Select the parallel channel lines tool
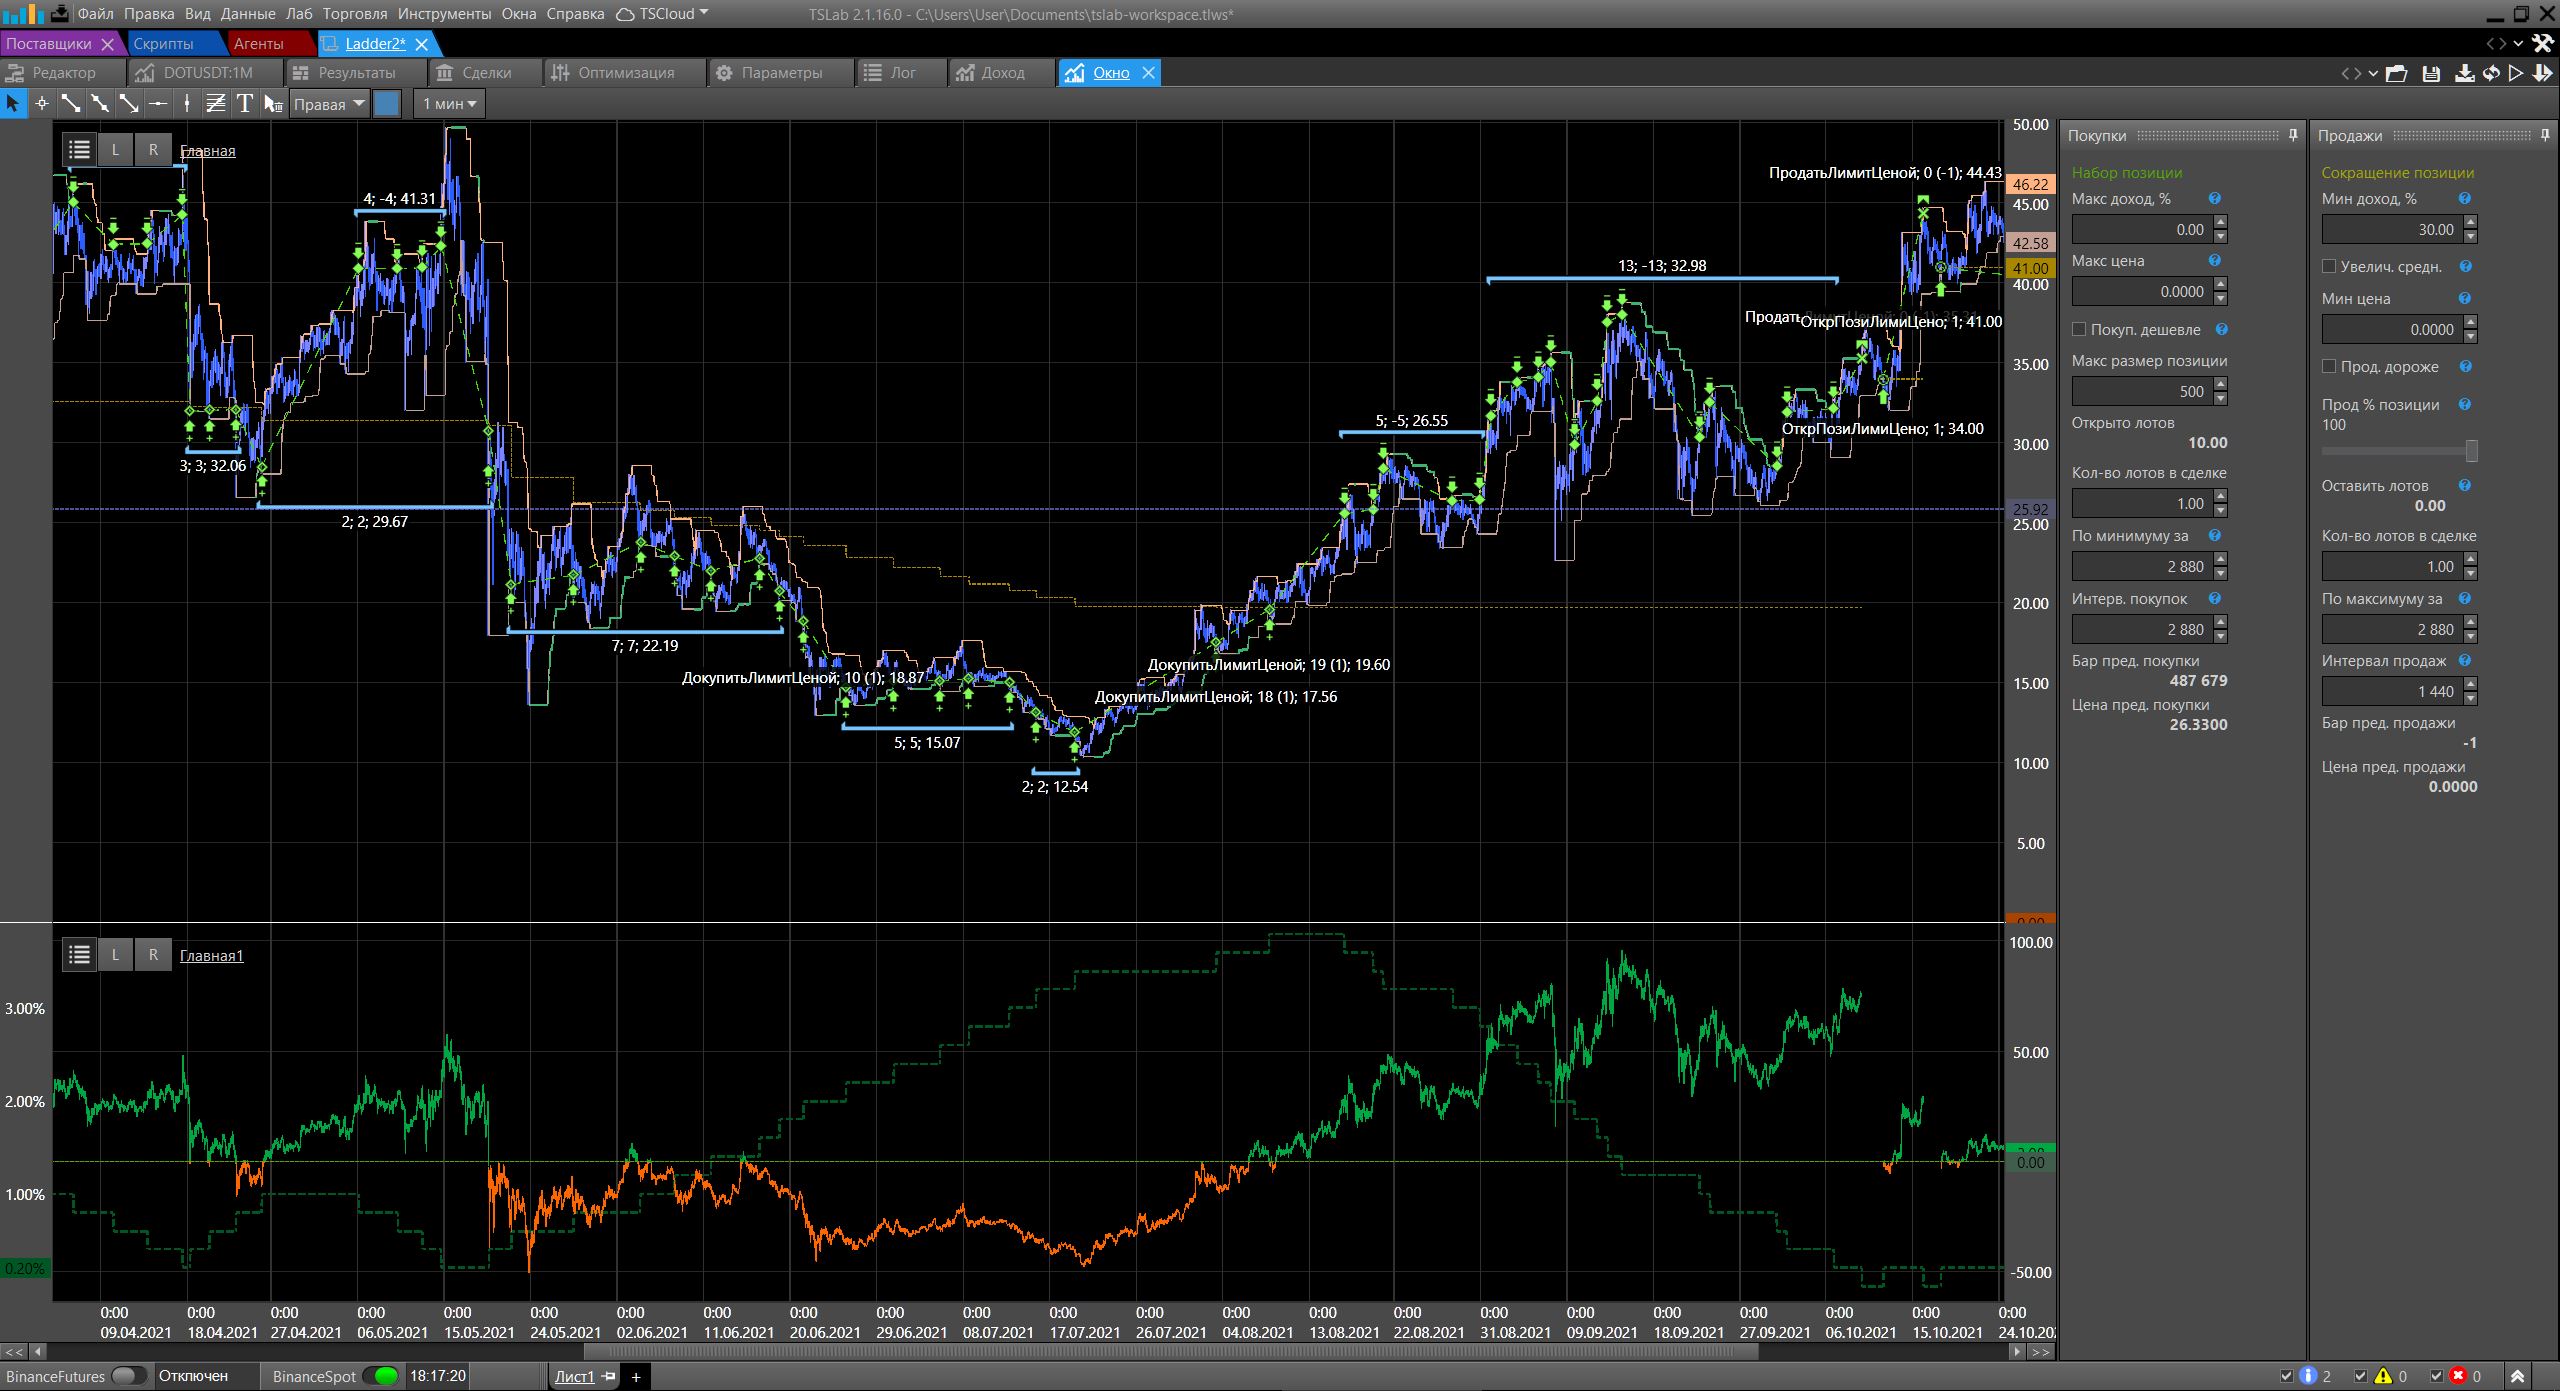This screenshot has width=2560, height=1391. click(x=216, y=103)
